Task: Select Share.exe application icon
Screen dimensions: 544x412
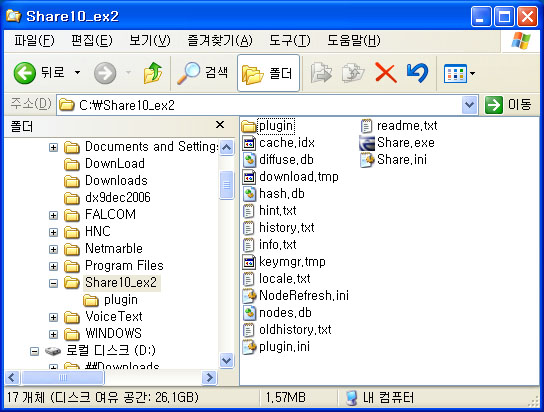Action: (367, 143)
